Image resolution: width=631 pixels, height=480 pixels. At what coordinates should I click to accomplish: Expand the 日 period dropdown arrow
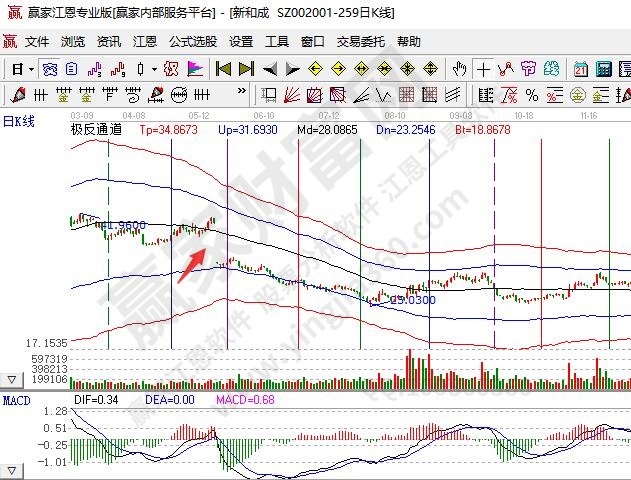[x=32, y=69]
